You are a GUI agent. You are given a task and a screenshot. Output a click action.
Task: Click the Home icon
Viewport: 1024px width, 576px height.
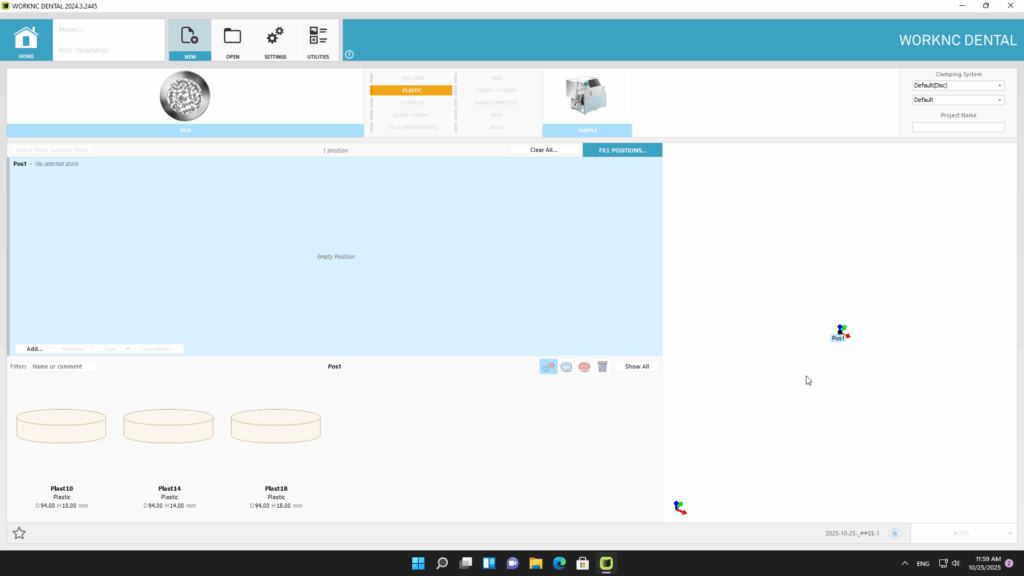[x=26, y=38]
